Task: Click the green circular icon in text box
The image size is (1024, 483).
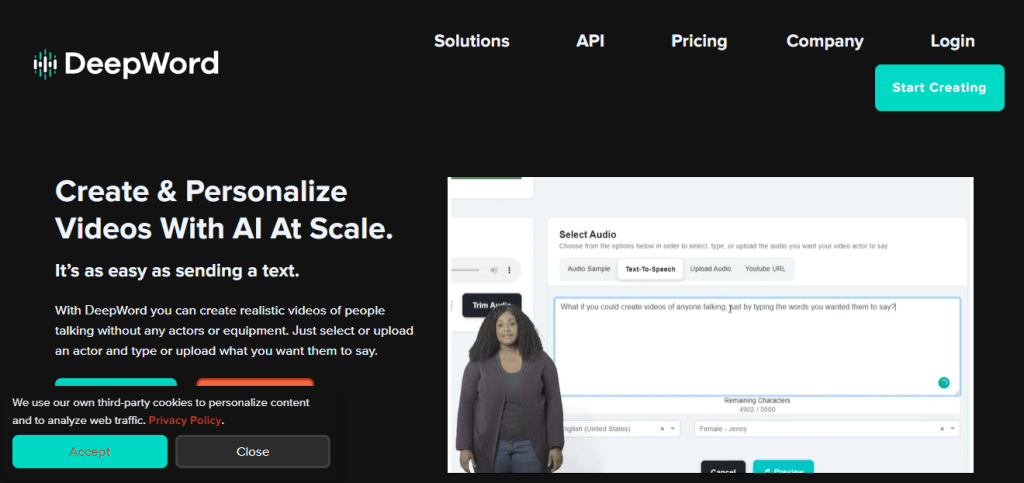Action: point(943,382)
